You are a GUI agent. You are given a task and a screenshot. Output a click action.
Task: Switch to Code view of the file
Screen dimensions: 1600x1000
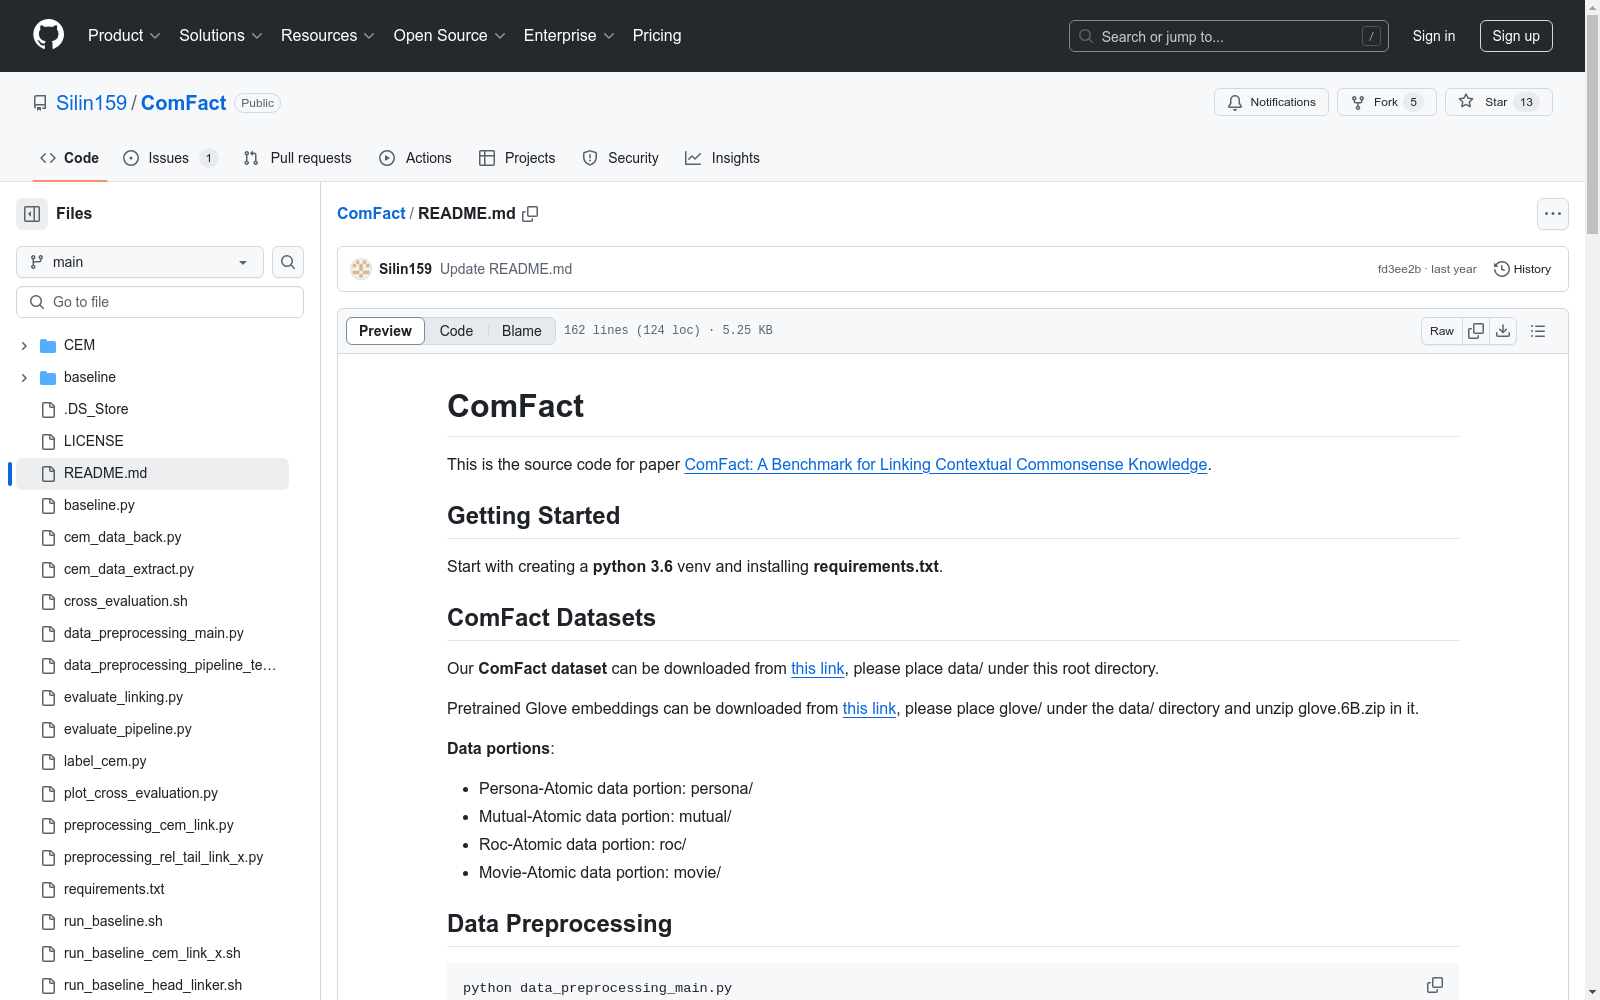click(456, 331)
